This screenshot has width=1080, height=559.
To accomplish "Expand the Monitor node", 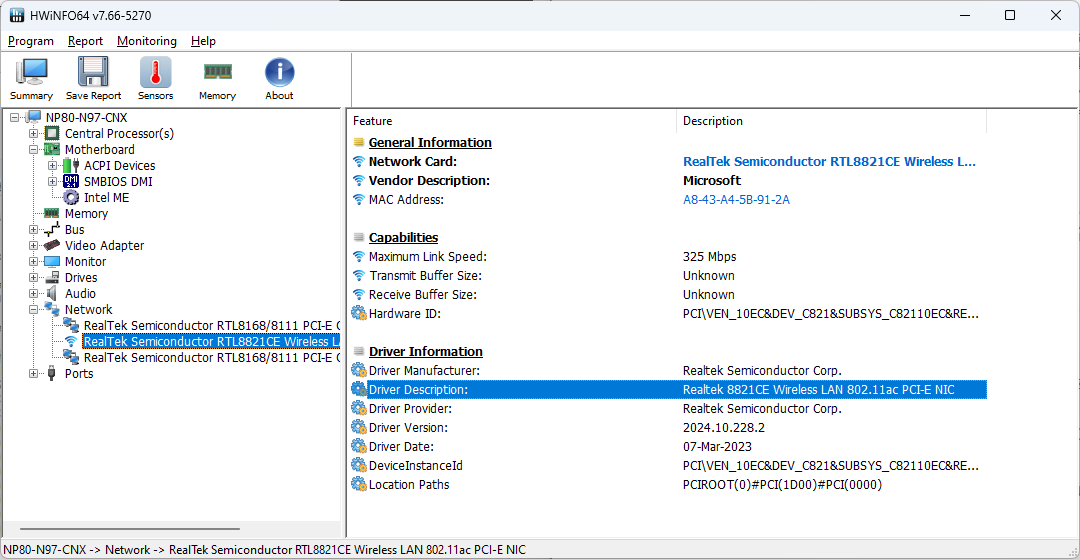I will [34, 262].
